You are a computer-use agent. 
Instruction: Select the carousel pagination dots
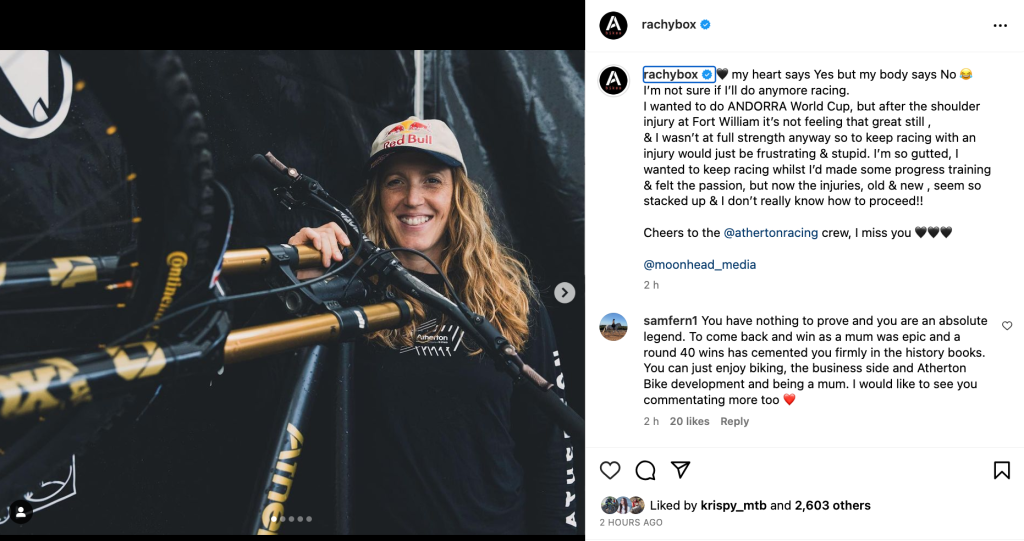(292, 519)
